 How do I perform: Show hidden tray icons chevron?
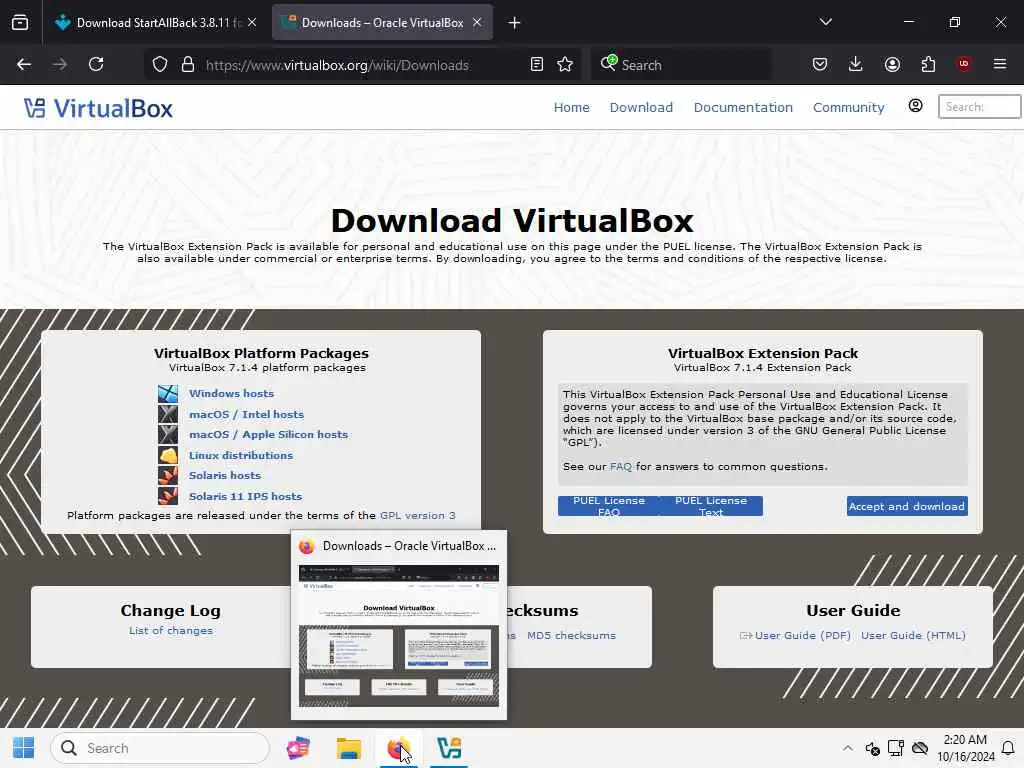click(x=848, y=748)
